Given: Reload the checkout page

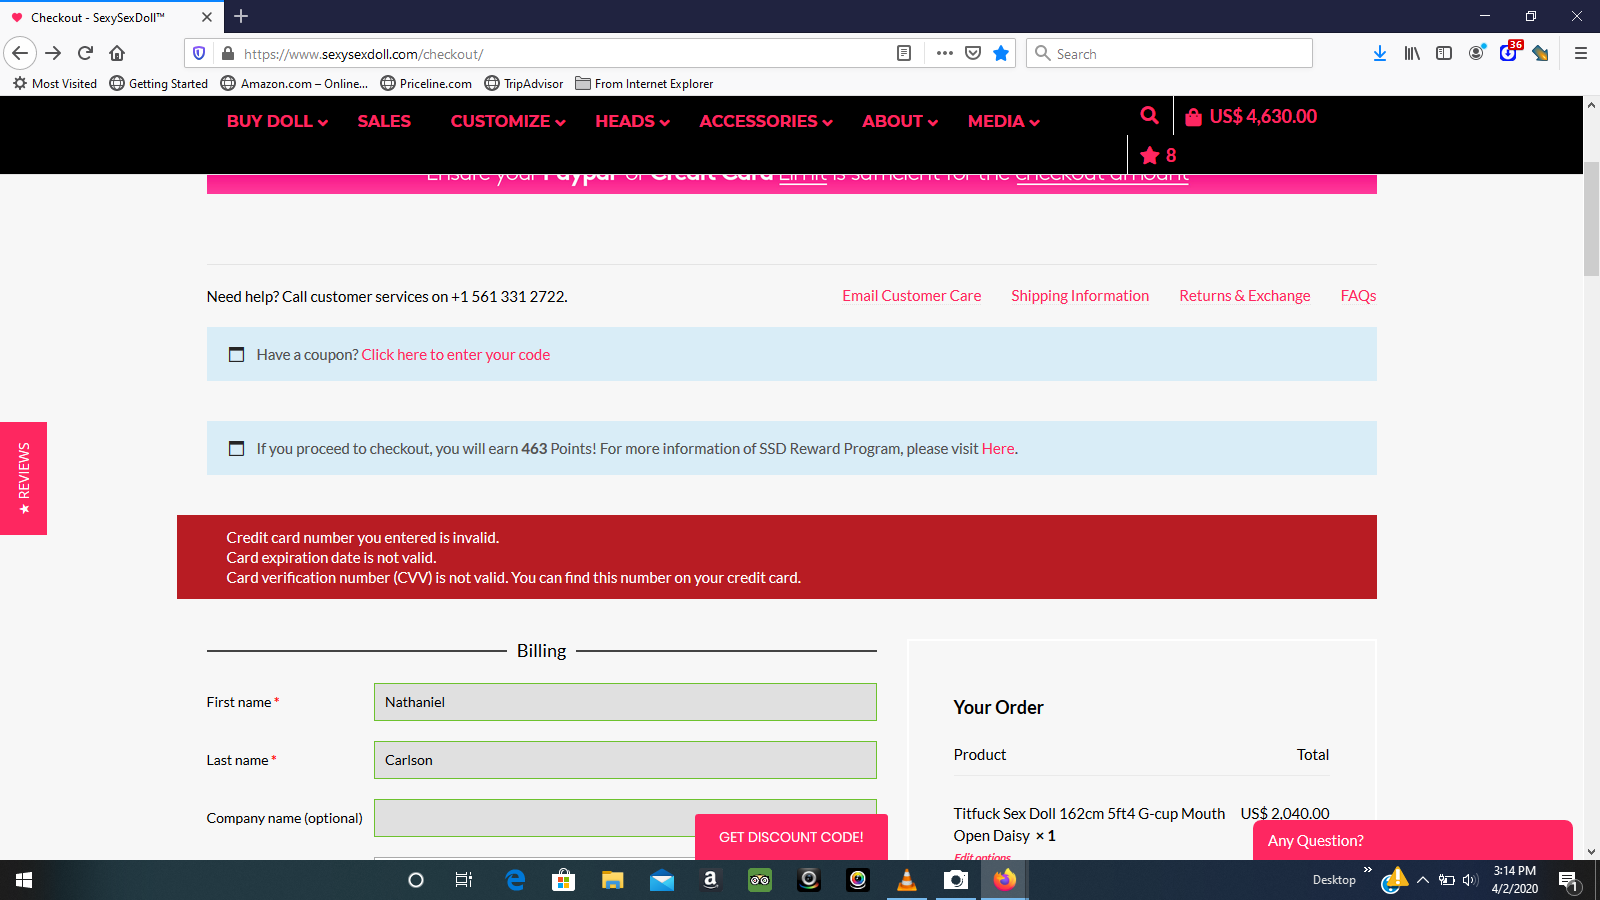Looking at the screenshot, I should tap(85, 53).
